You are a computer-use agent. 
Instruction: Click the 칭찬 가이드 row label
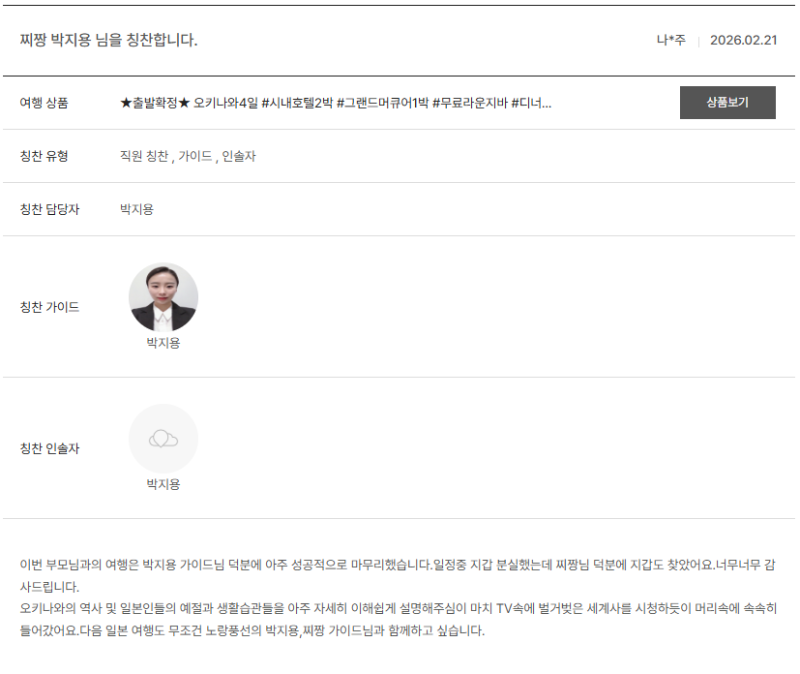point(49,307)
